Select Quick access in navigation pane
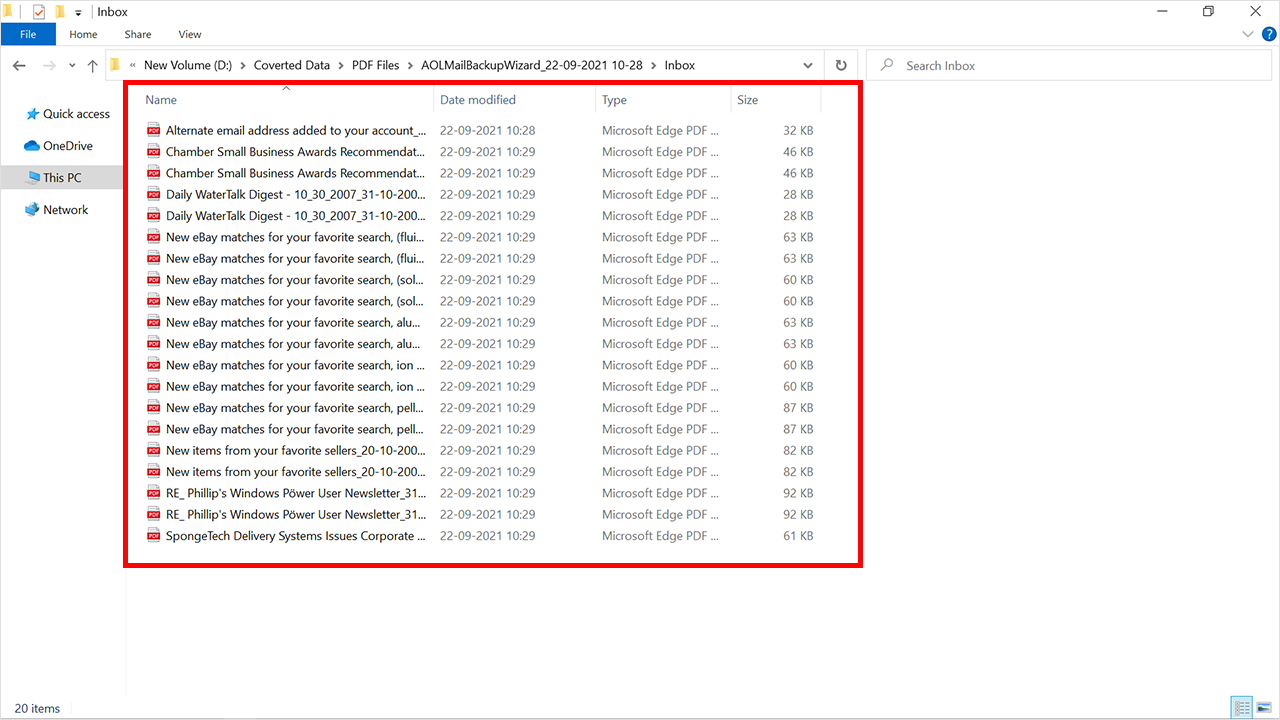This screenshot has height=720, width=1280. (67, 114)
